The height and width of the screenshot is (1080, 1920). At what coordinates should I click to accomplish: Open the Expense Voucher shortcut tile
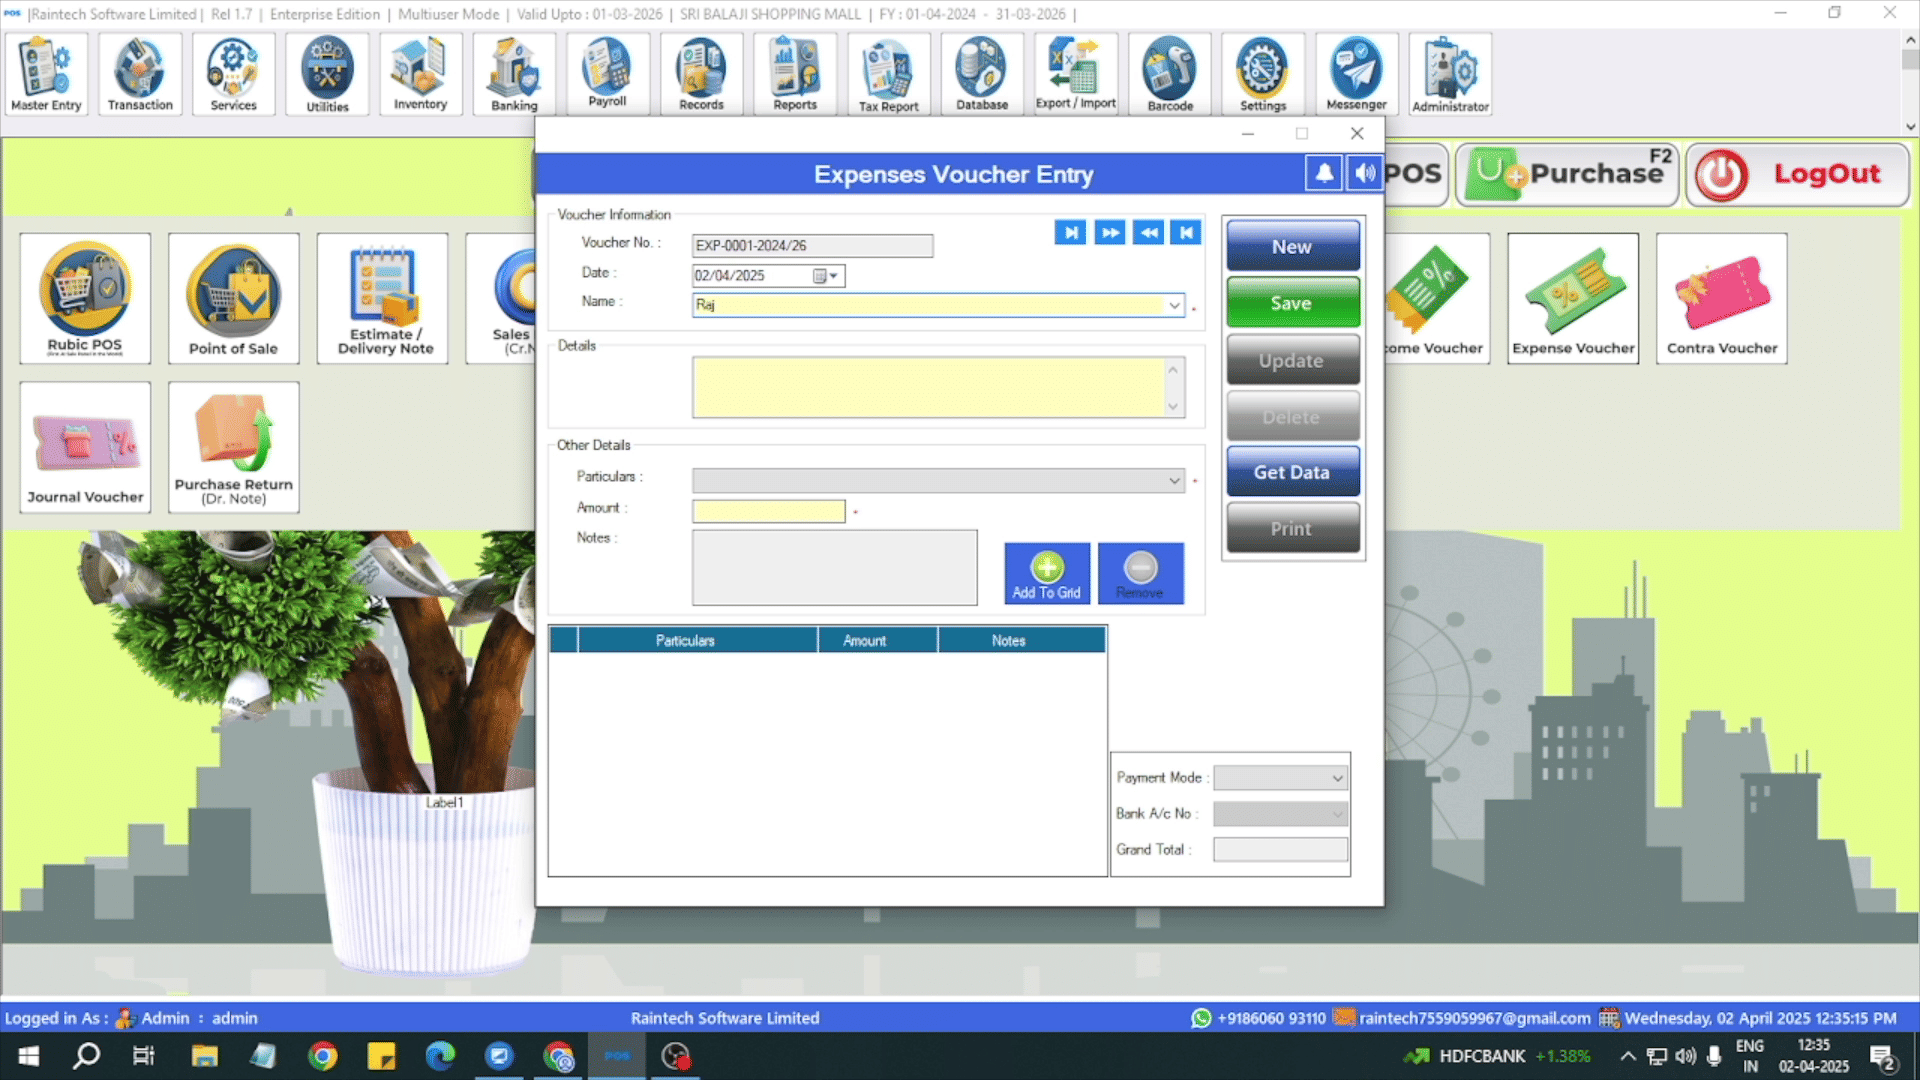coord(1573,299)
